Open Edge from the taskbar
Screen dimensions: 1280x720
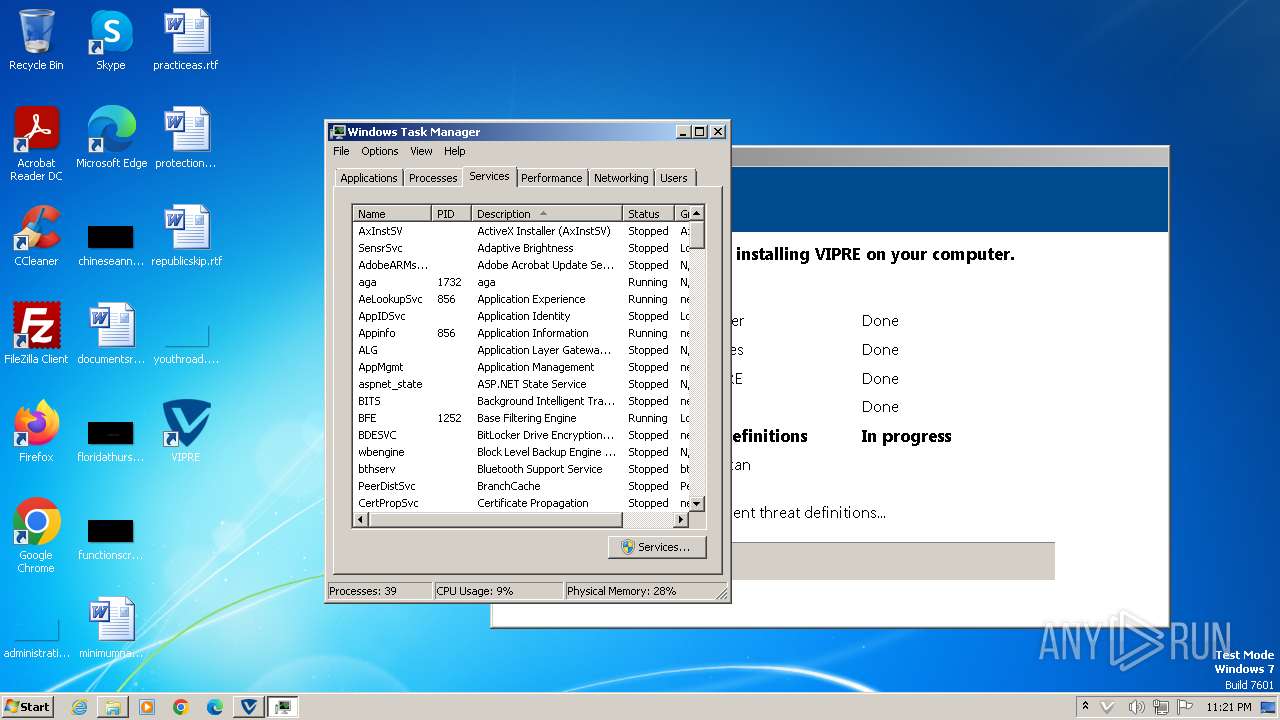pyautogui.click(x=215, y=707)
